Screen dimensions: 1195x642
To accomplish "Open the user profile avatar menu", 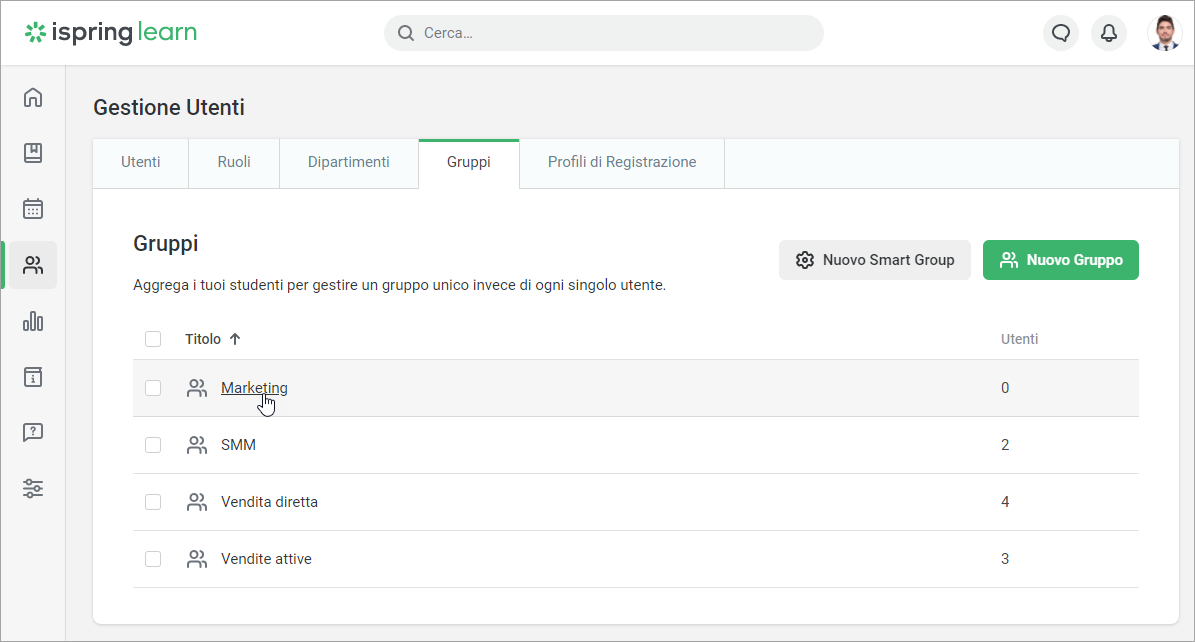I will pyautogui.click(x=1164, y=33).
